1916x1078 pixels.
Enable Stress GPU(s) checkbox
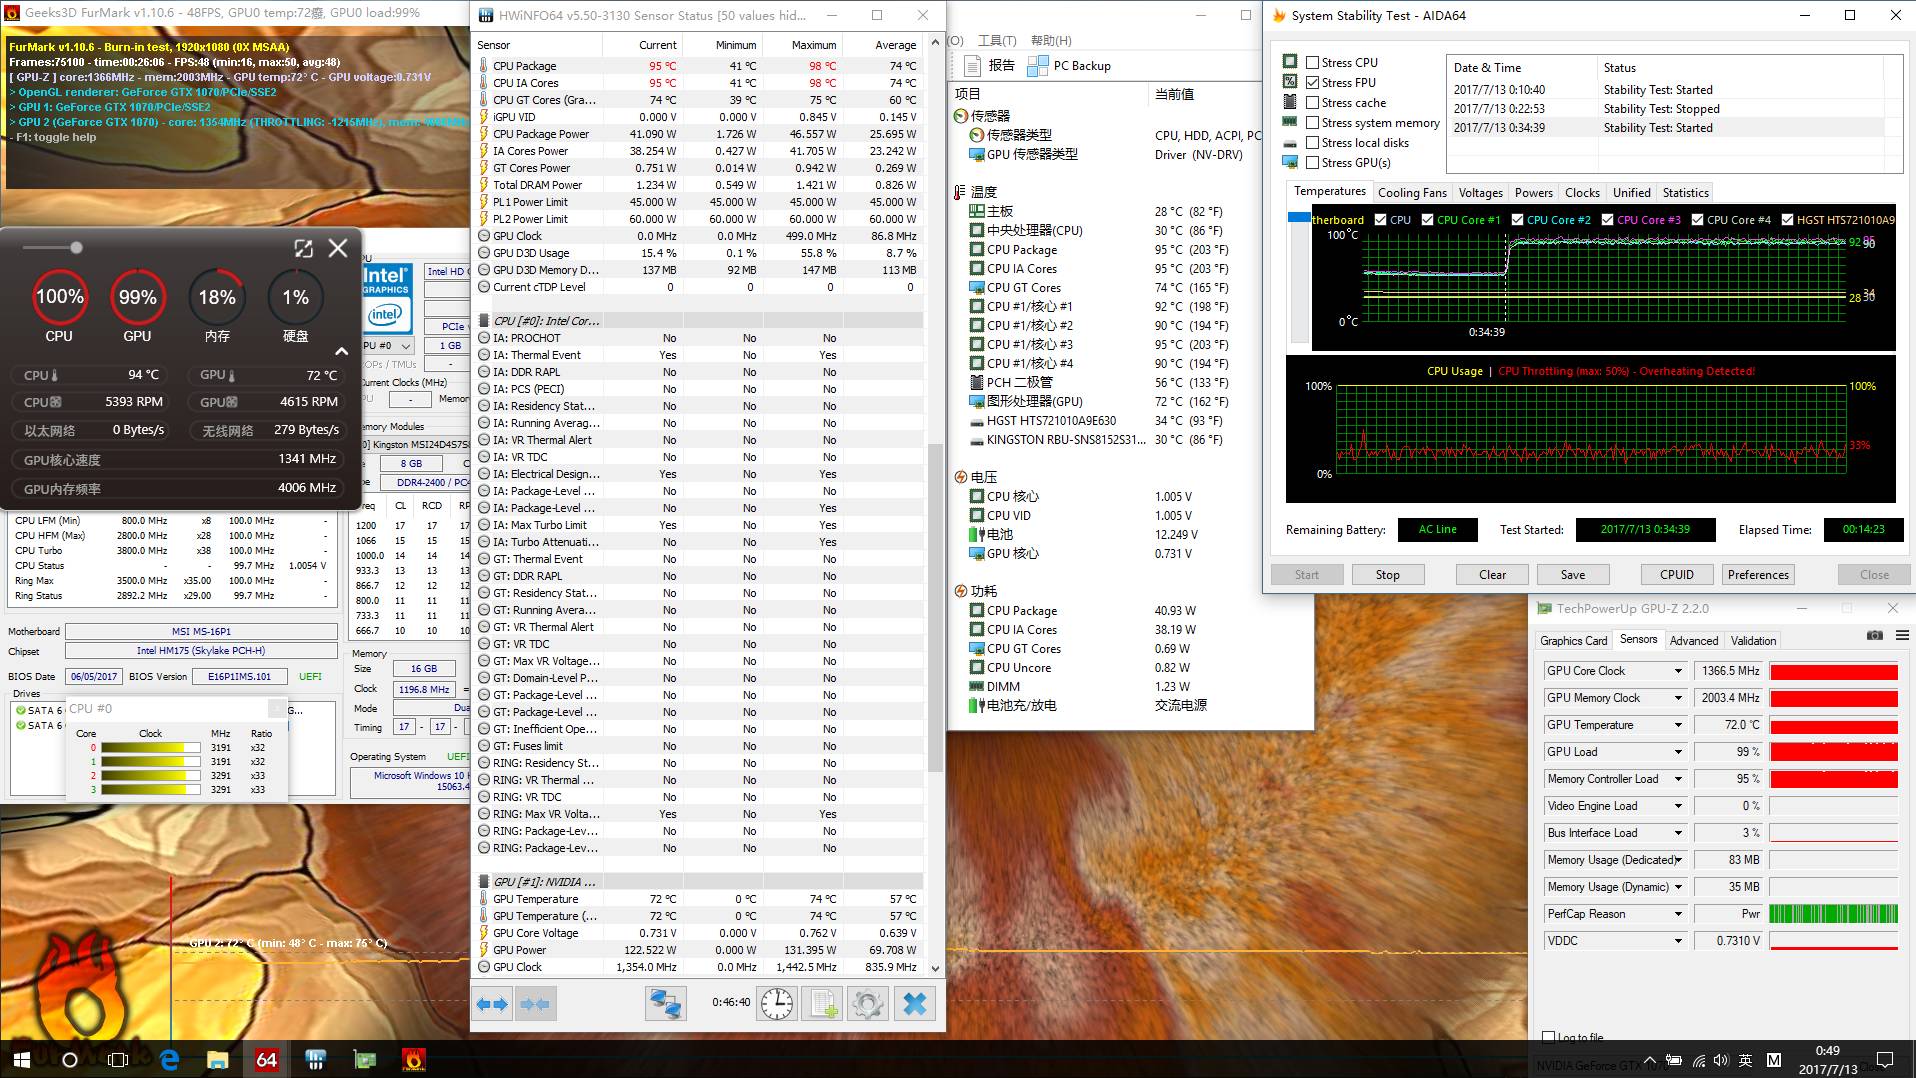click(1313, 162)
